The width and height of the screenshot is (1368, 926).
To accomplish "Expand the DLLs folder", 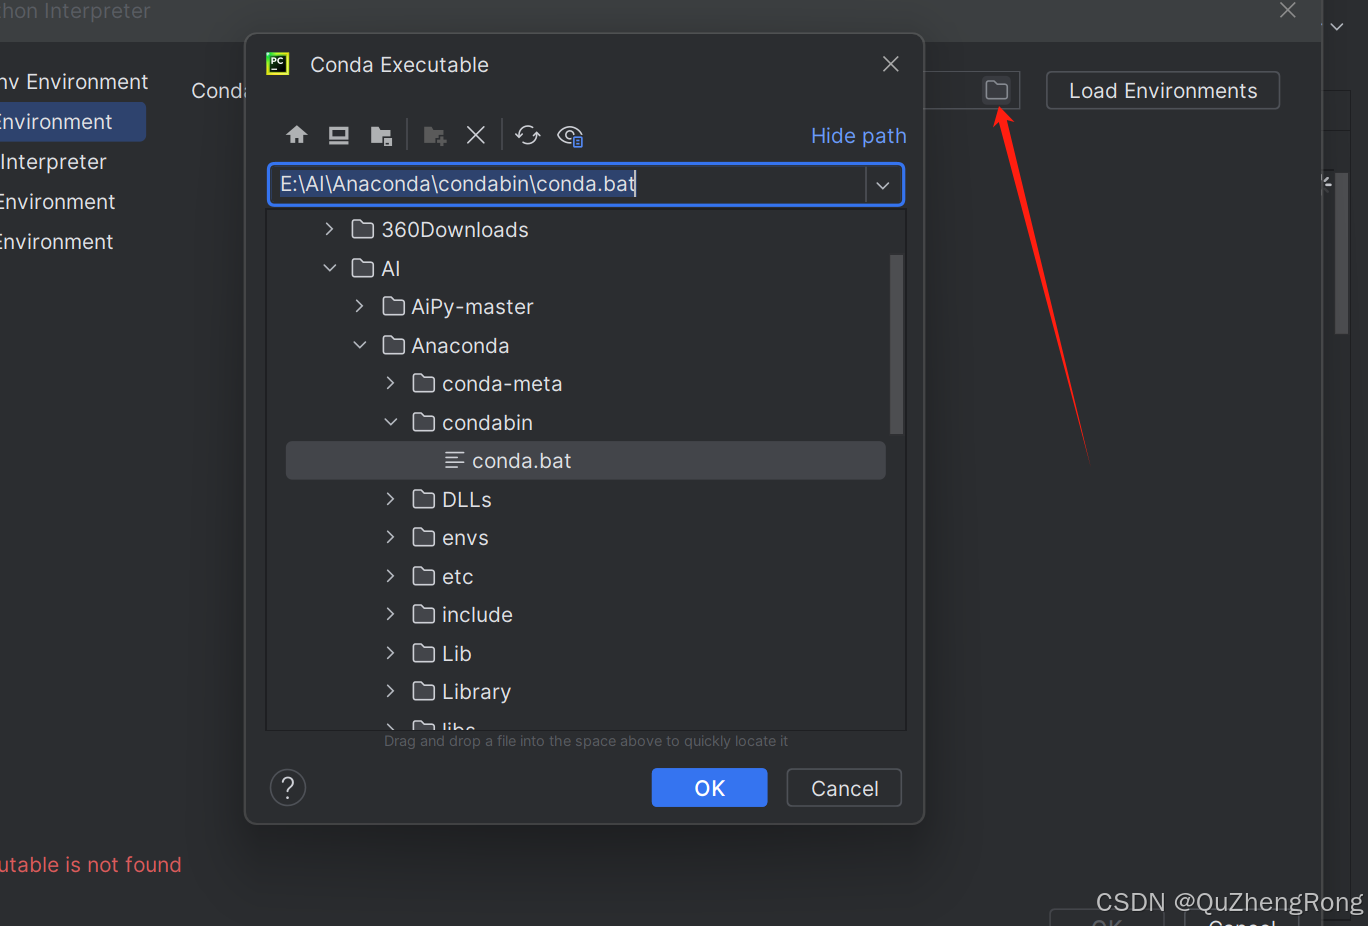I will click(390, 499).
